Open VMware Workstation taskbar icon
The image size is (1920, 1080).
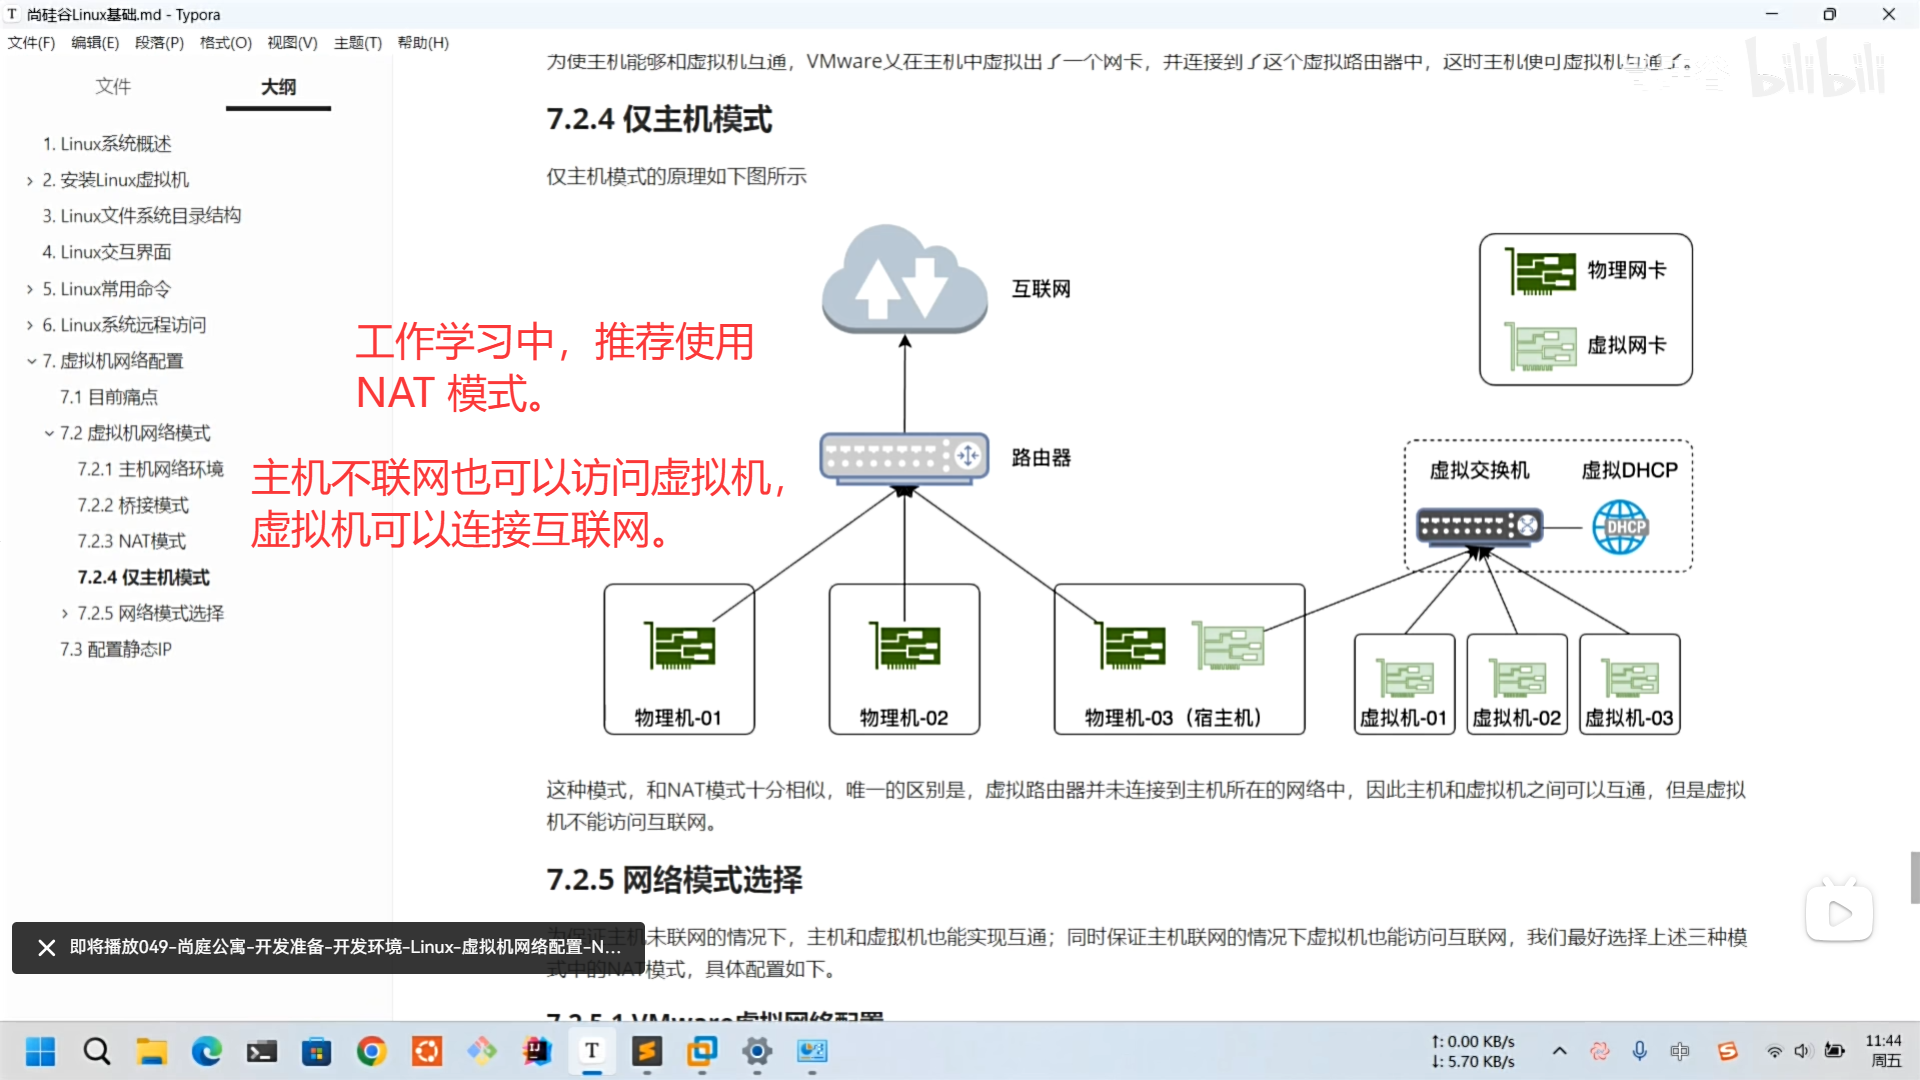pos(702,1051)
